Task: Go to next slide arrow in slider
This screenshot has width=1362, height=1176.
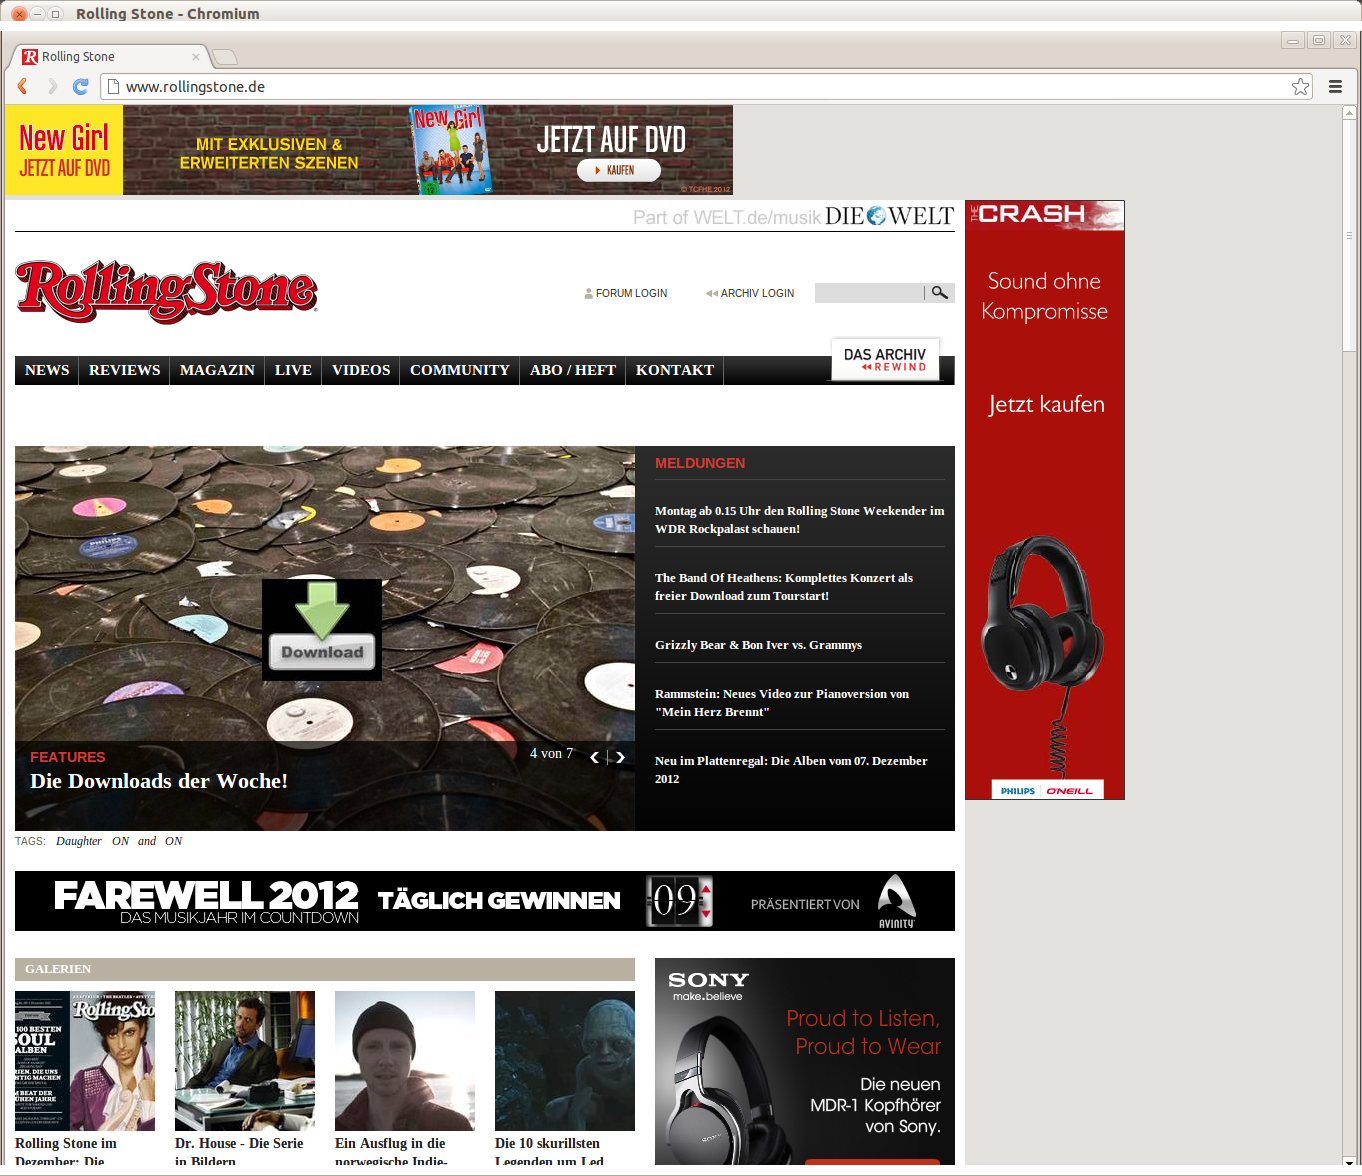Action: point(620,757)
